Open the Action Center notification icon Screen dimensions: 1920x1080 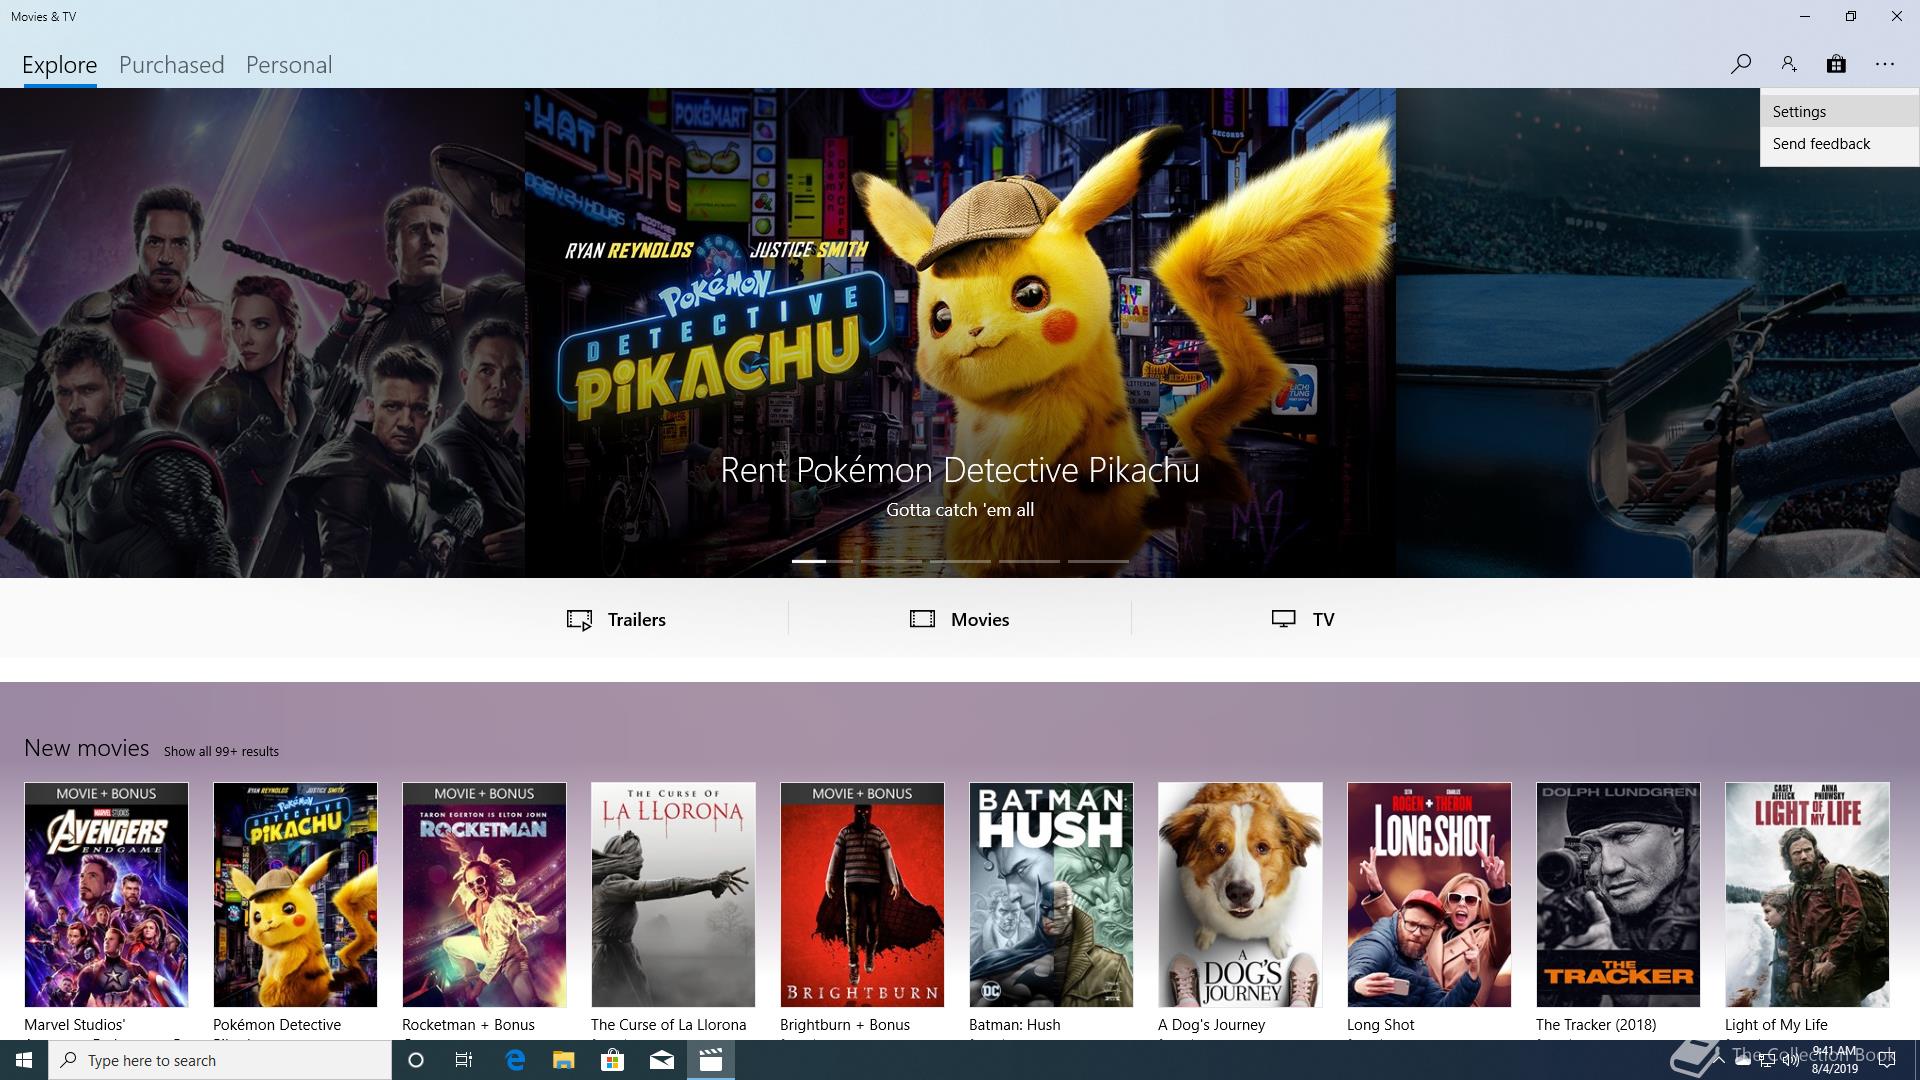1887,1060
